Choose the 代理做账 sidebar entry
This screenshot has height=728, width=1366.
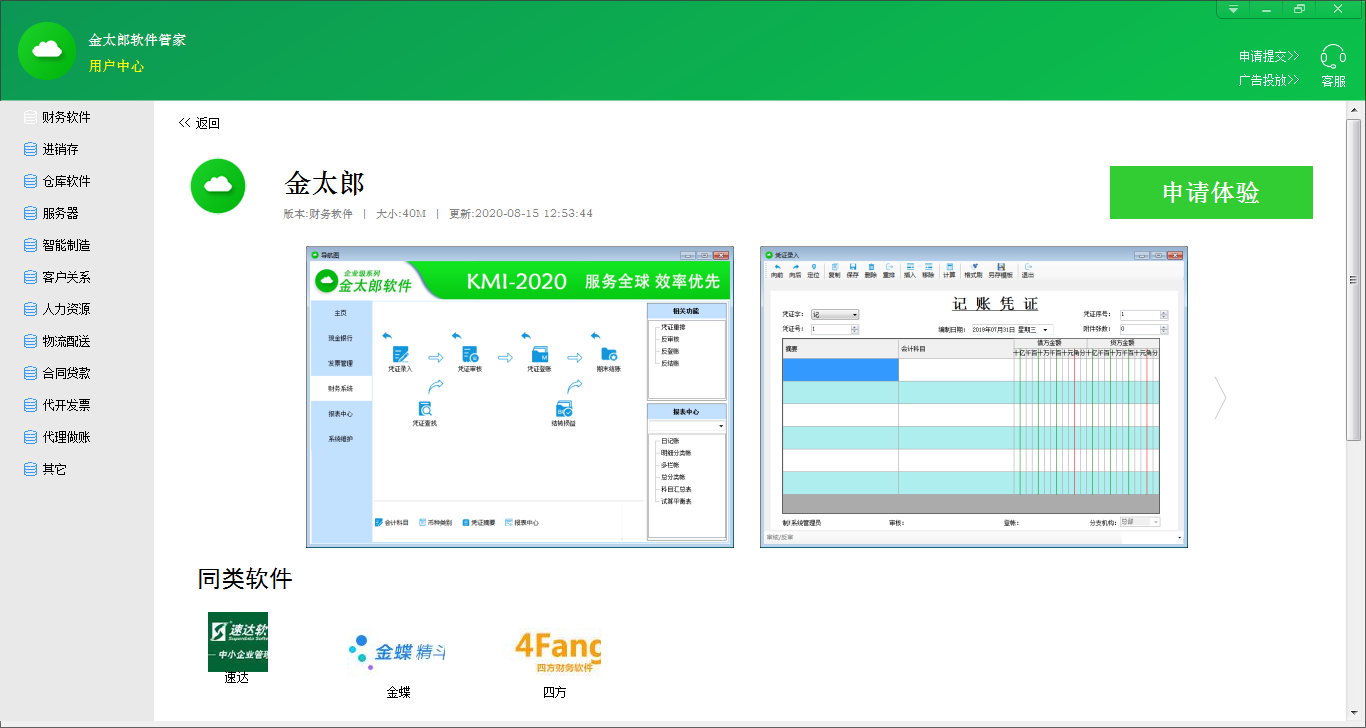66,437
